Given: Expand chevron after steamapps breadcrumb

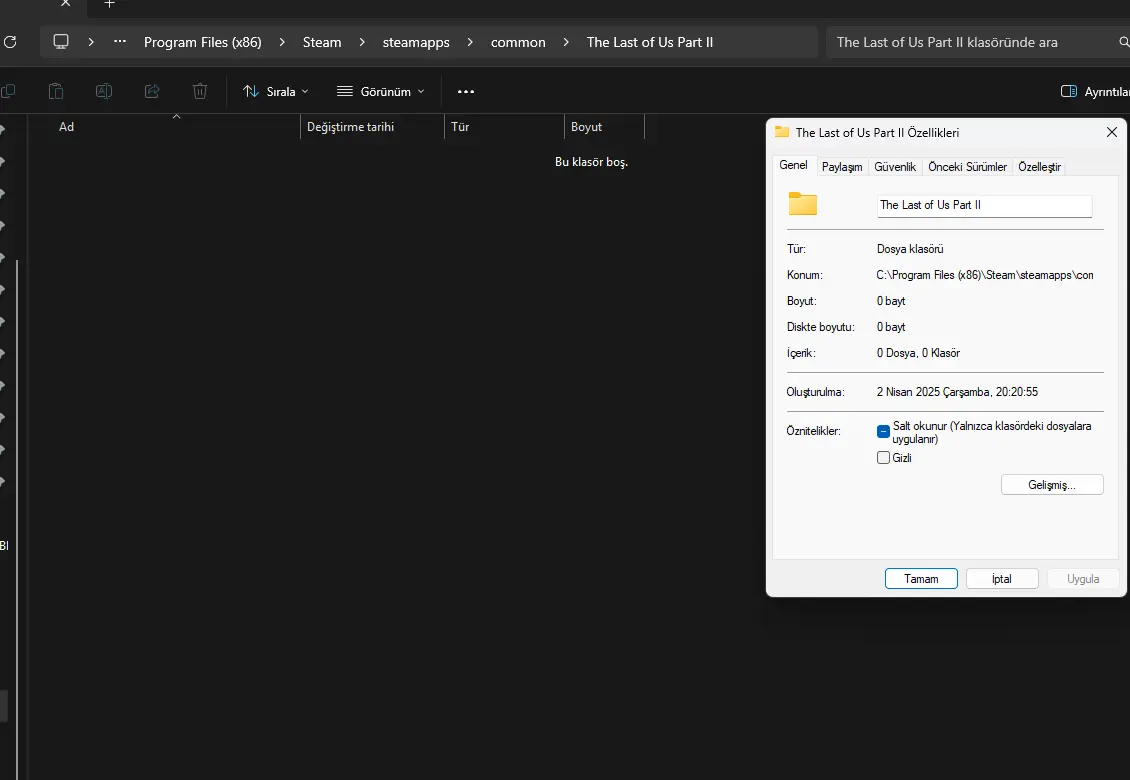Looking at the screenshot, I should [x=470, y=43].
